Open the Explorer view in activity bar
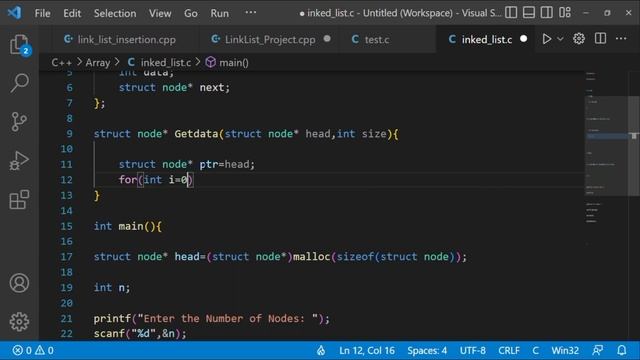640x360 pixels. [19, 44]
